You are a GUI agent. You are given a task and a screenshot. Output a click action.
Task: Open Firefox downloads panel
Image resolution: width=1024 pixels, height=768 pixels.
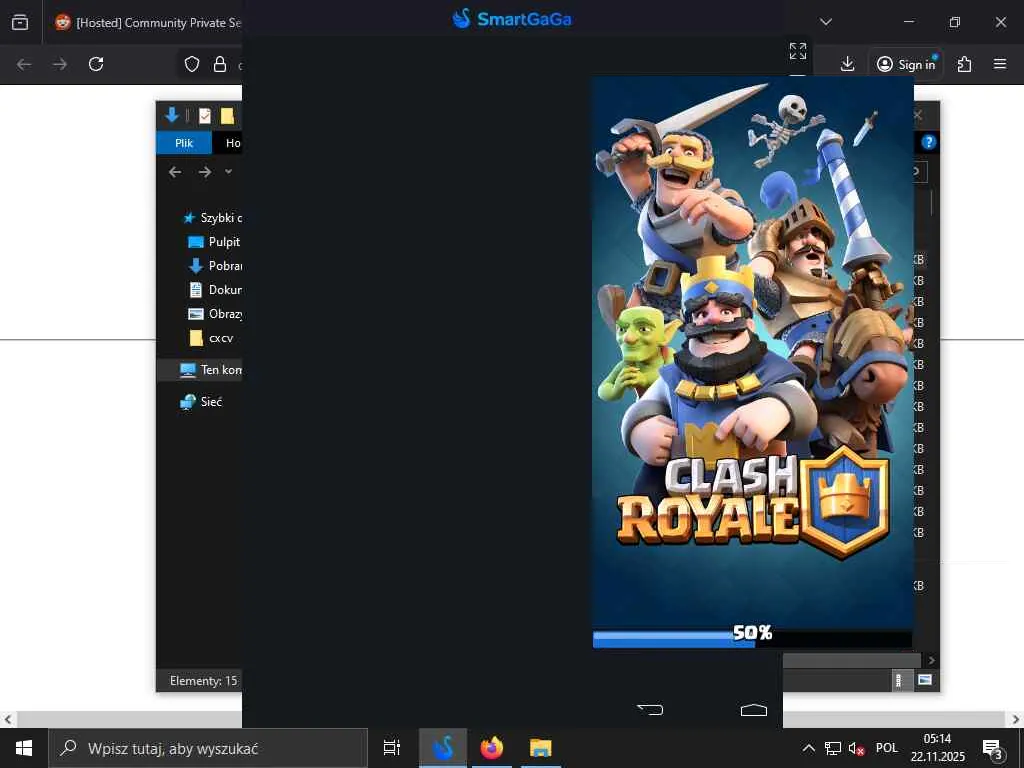point(847,64)
